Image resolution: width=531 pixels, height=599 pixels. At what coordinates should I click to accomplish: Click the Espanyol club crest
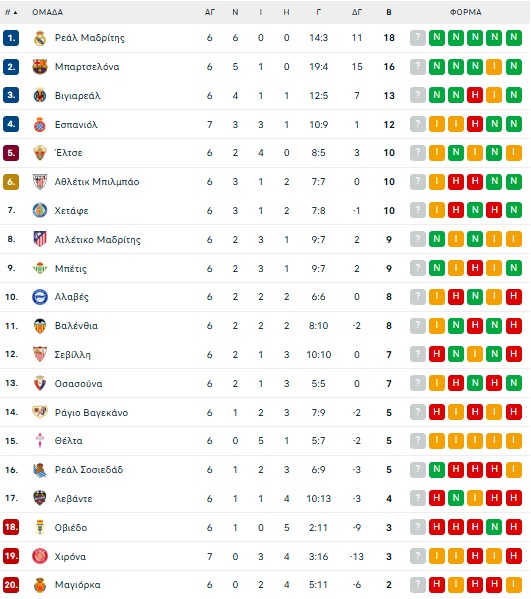(x=40, y=125)
